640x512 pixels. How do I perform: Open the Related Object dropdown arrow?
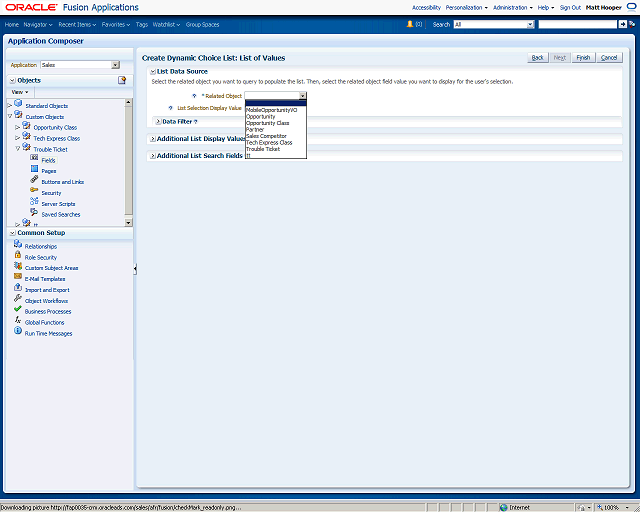point(302,96)
